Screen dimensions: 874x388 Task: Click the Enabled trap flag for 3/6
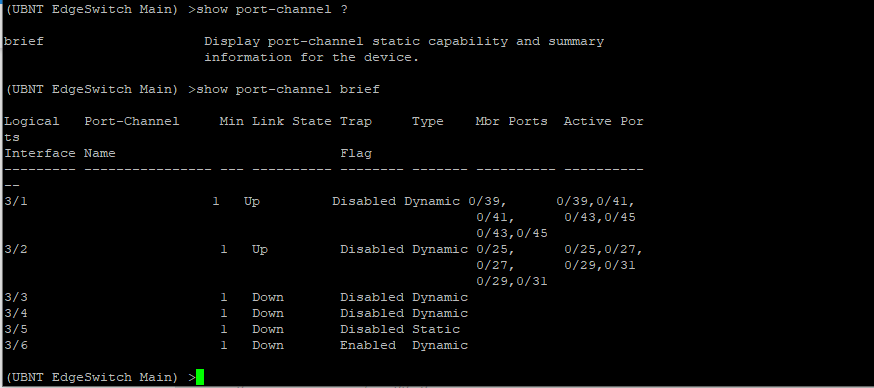click(368, 345)
